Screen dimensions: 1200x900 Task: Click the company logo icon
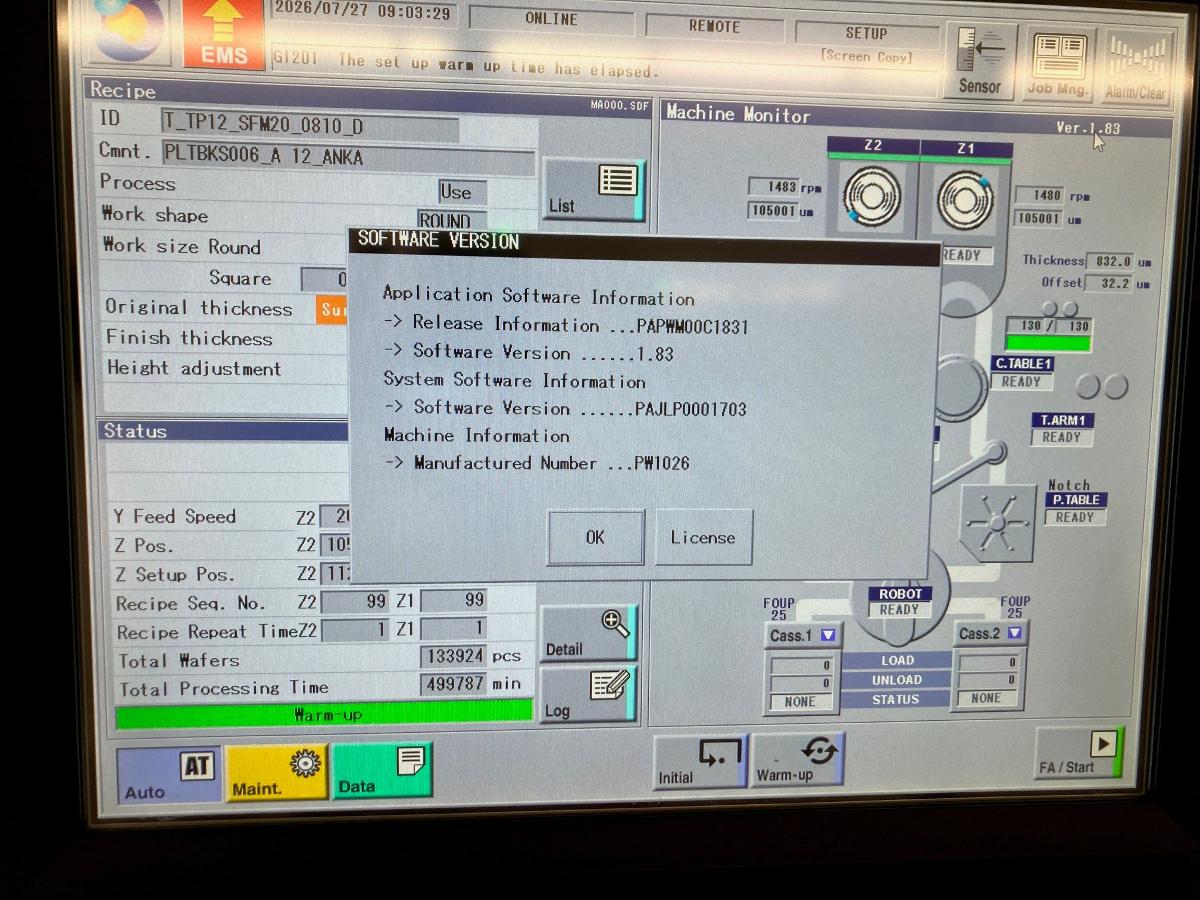(130, 30)
